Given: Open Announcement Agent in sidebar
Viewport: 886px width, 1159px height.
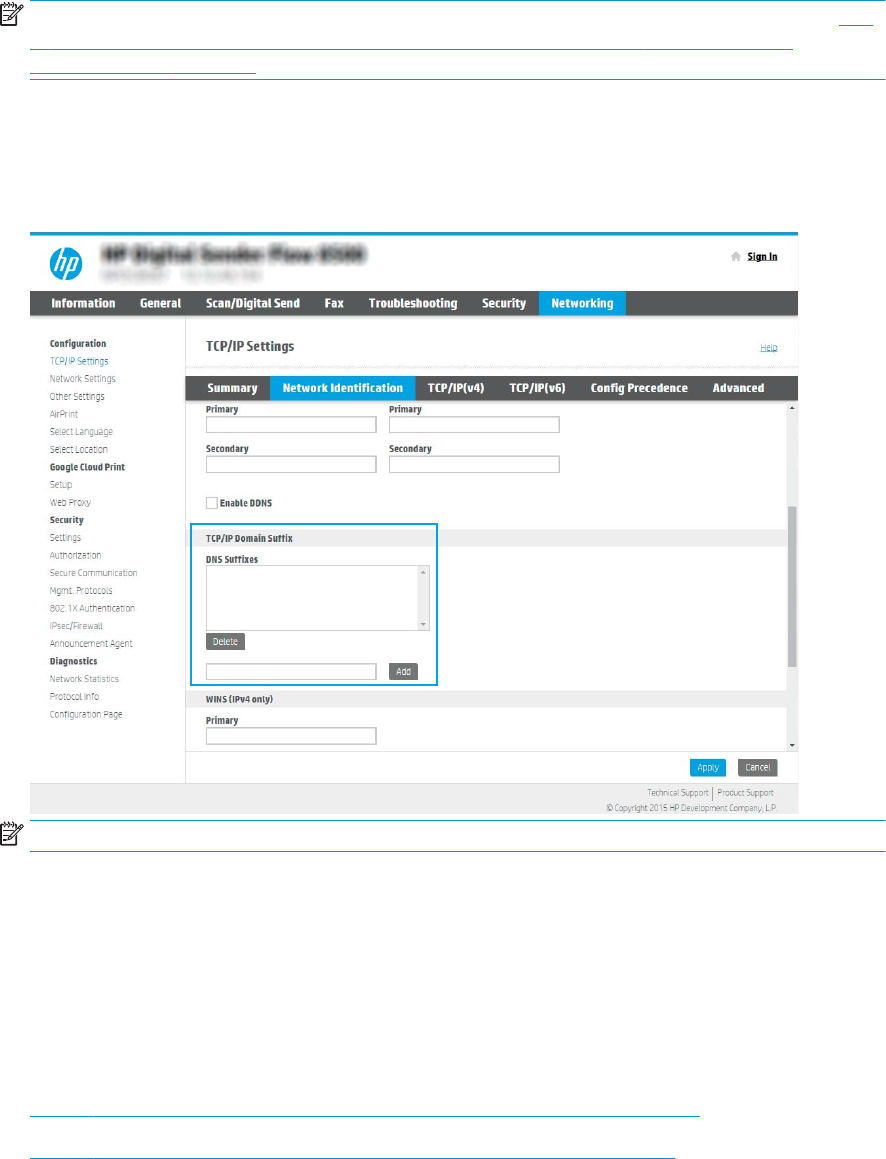Looking at the screenshot, I should [91, 644].
